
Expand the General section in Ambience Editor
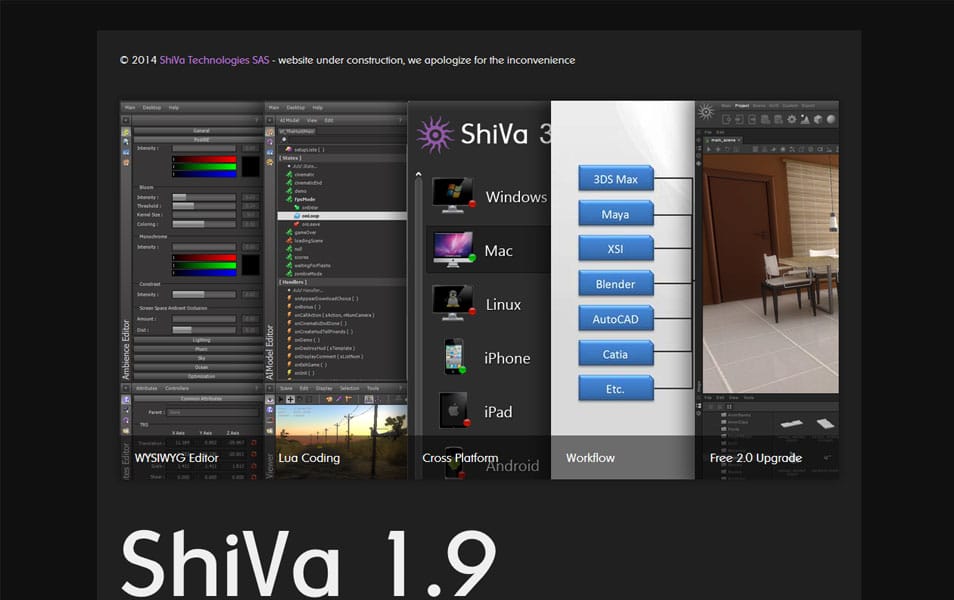point(198,131)
